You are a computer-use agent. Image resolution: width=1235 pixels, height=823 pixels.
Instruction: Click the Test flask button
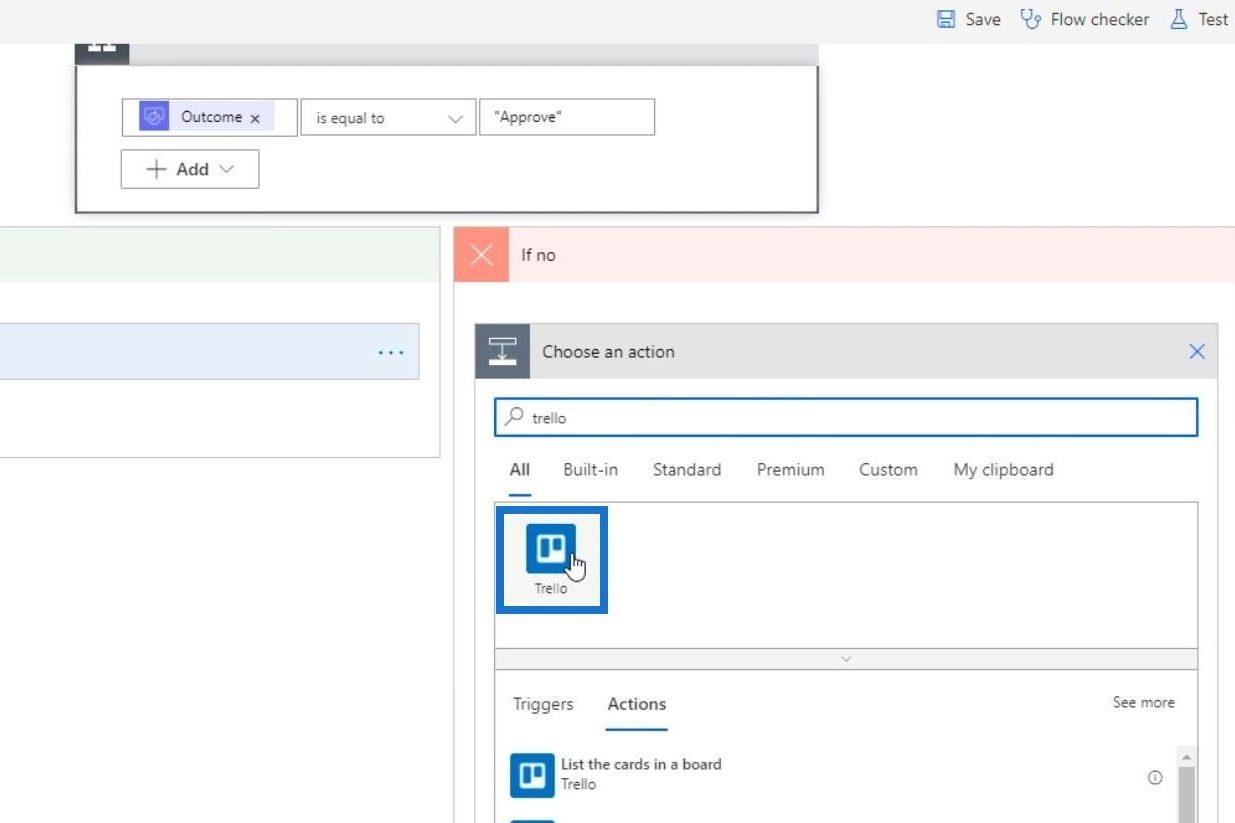pos(1199,19)
